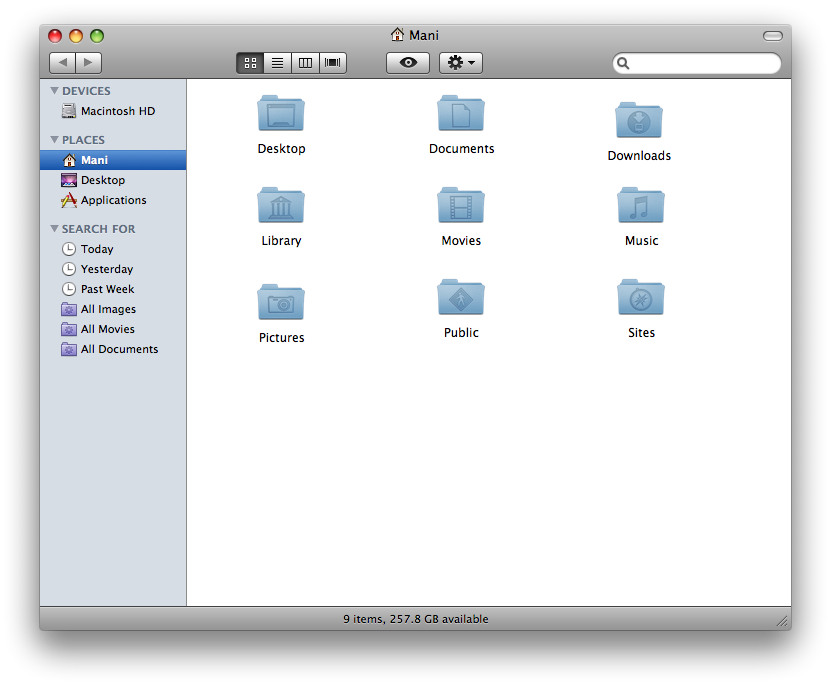831x685 pixels.
Task: Open the Action gear menu
Action: coord(461,63)
